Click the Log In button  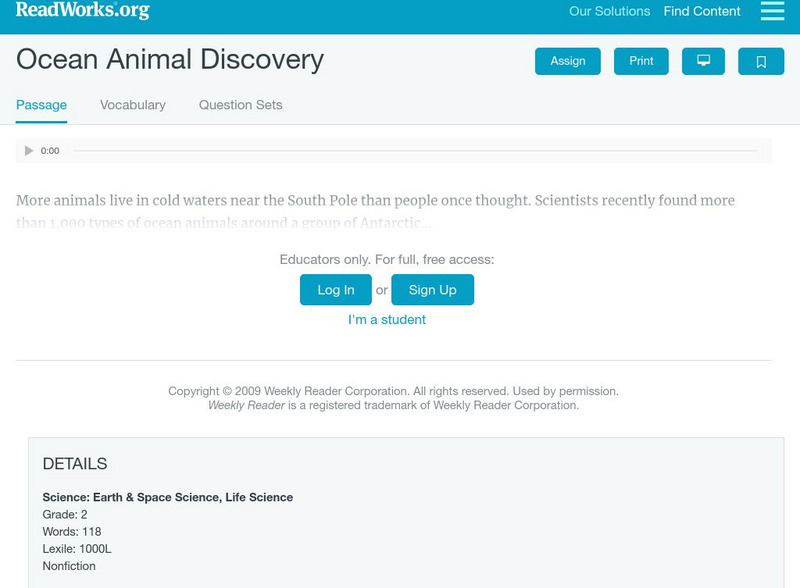(336, 290)
